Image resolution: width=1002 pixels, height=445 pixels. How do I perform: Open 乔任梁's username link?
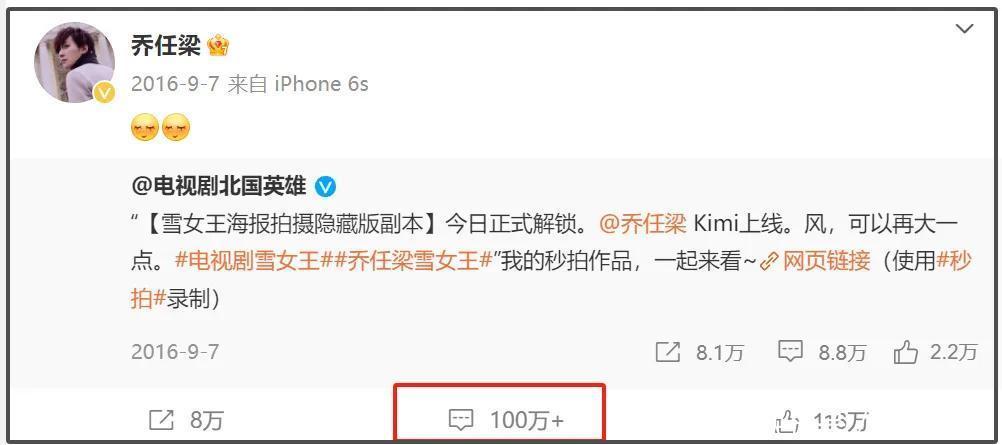[166, 45]
